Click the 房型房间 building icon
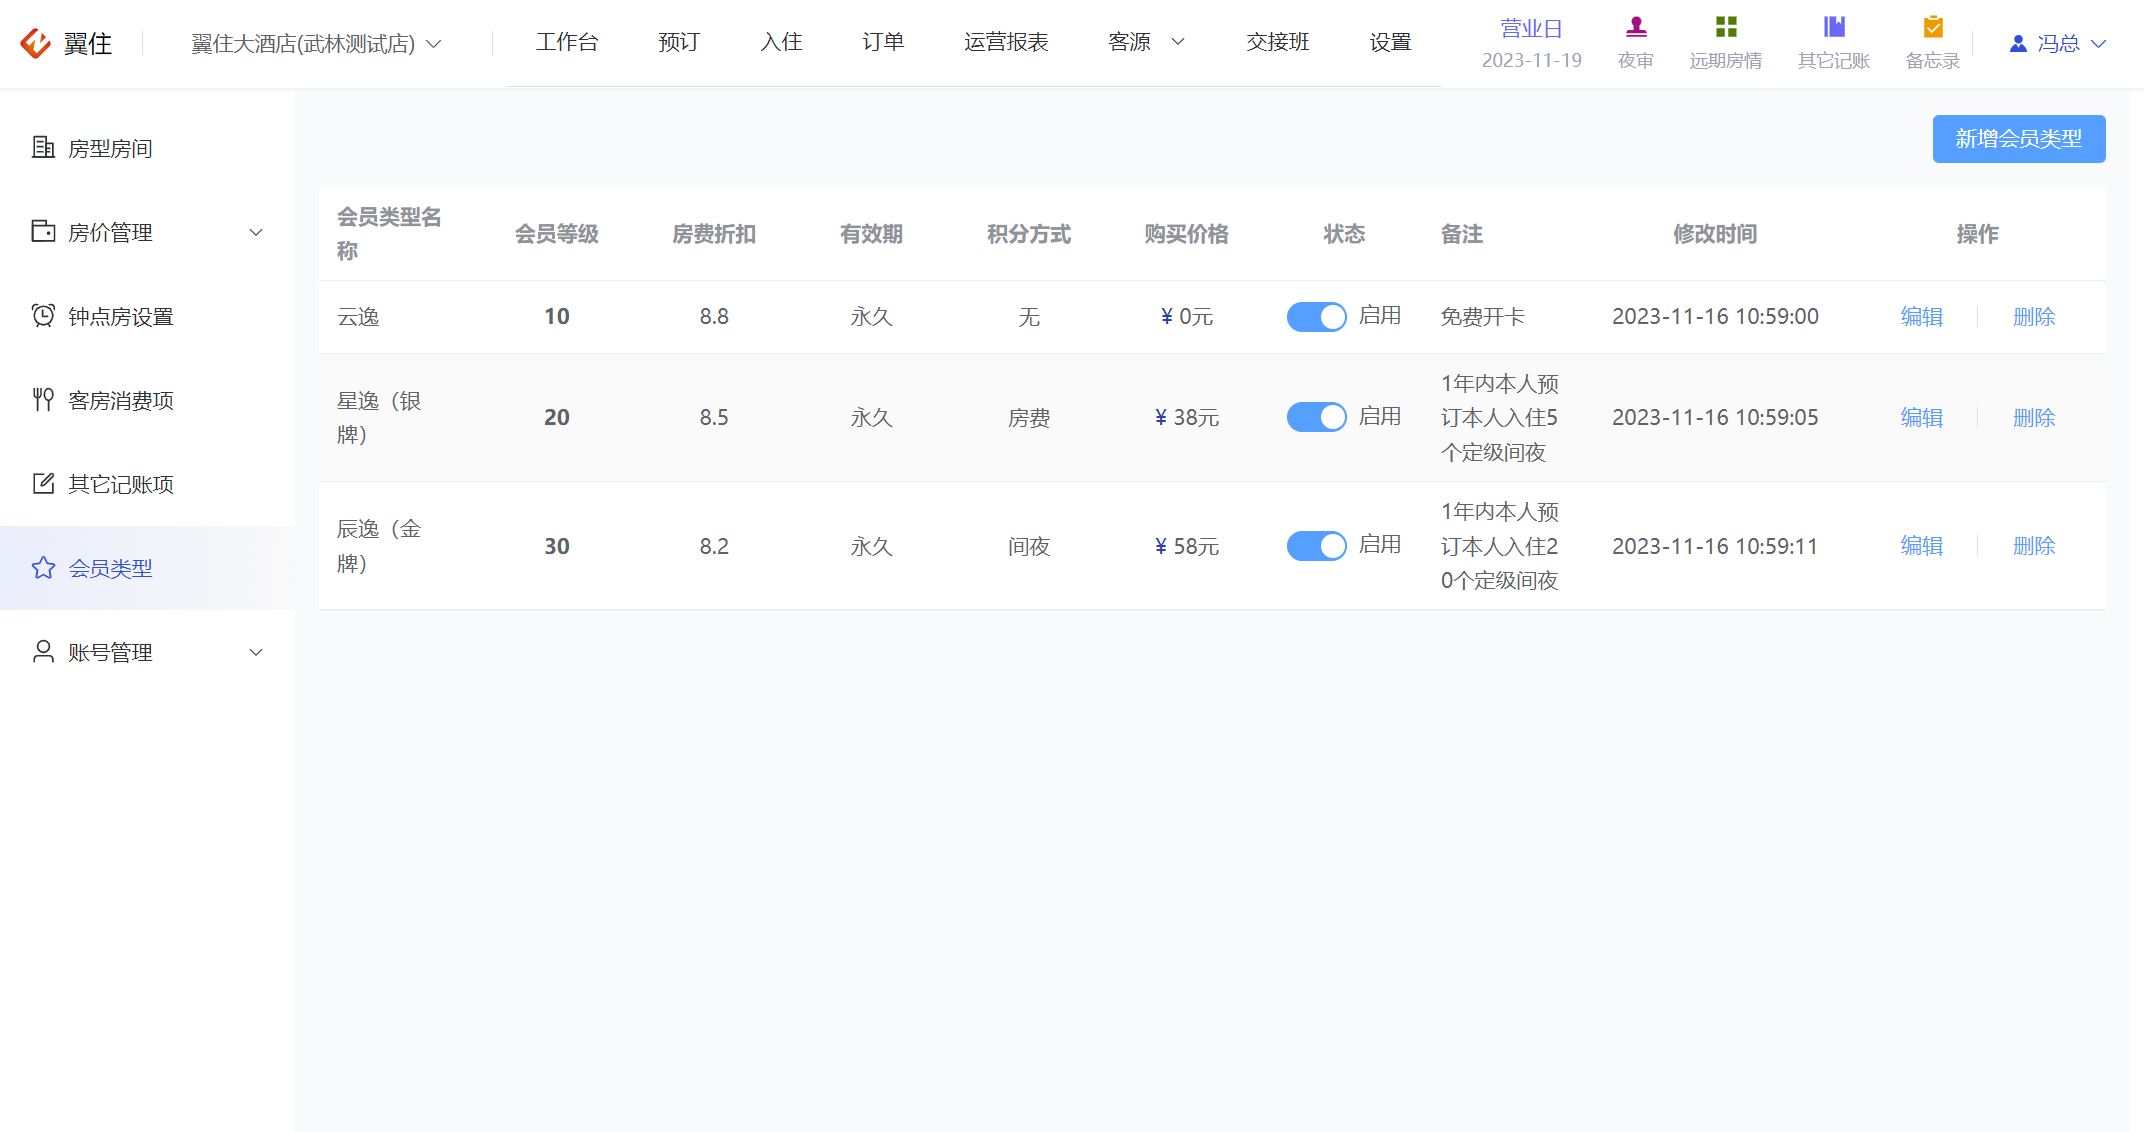Screen dimensions: 2144x1132 pos(43,148)
